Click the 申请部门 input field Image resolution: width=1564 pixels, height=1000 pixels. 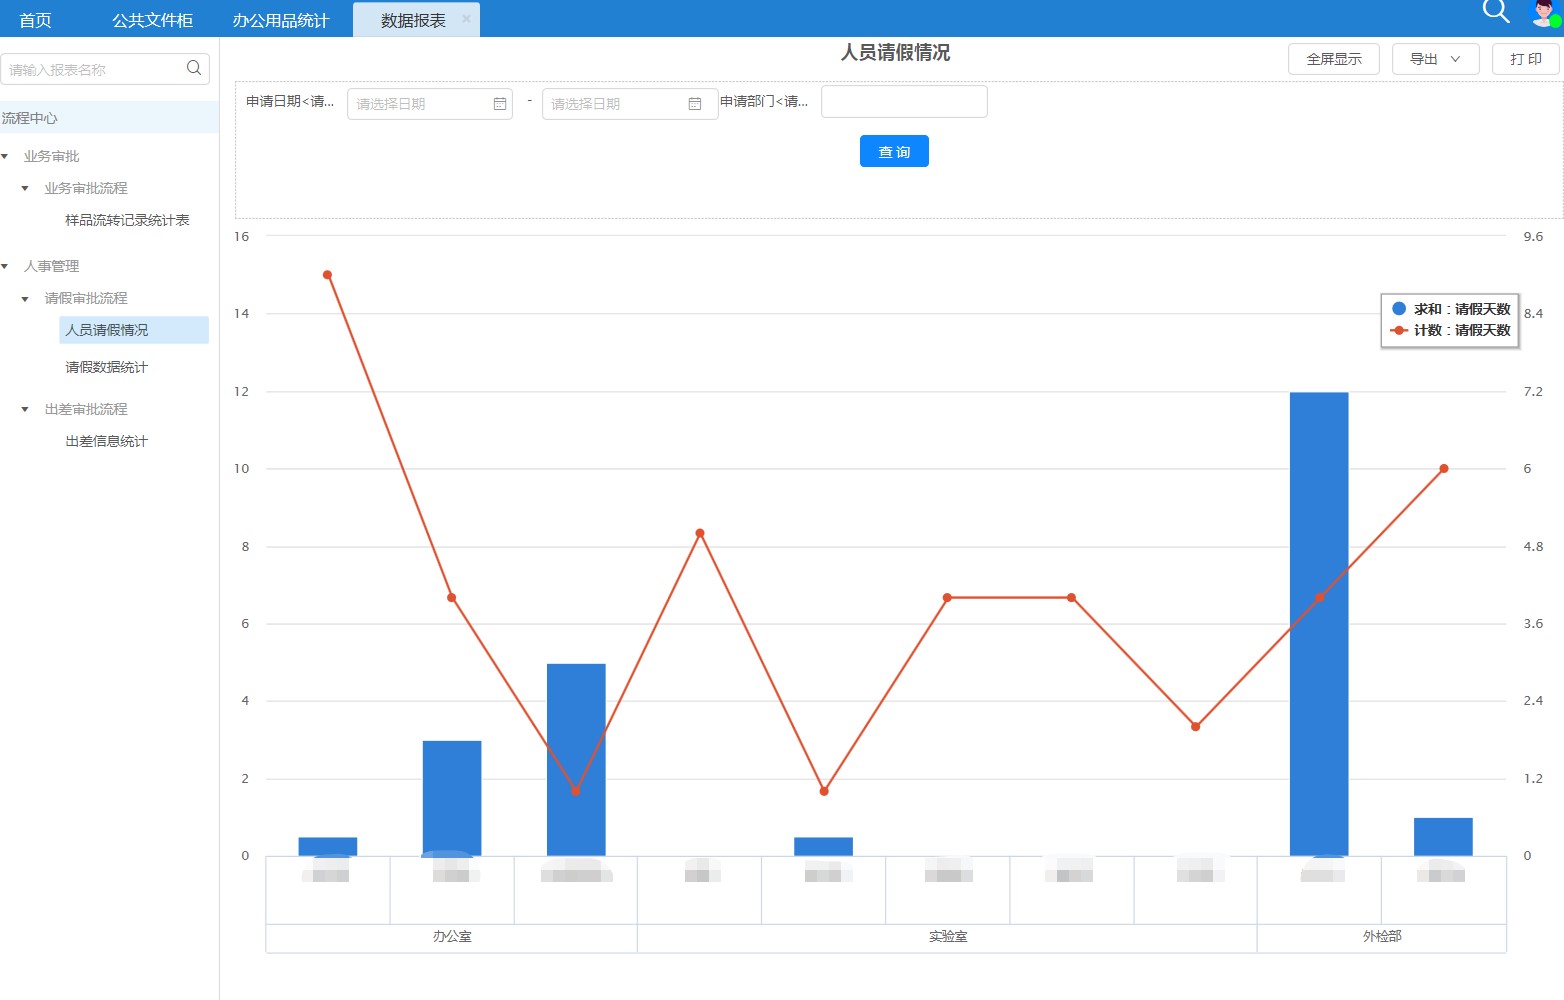pyautogui.click(x=904, y=101)
